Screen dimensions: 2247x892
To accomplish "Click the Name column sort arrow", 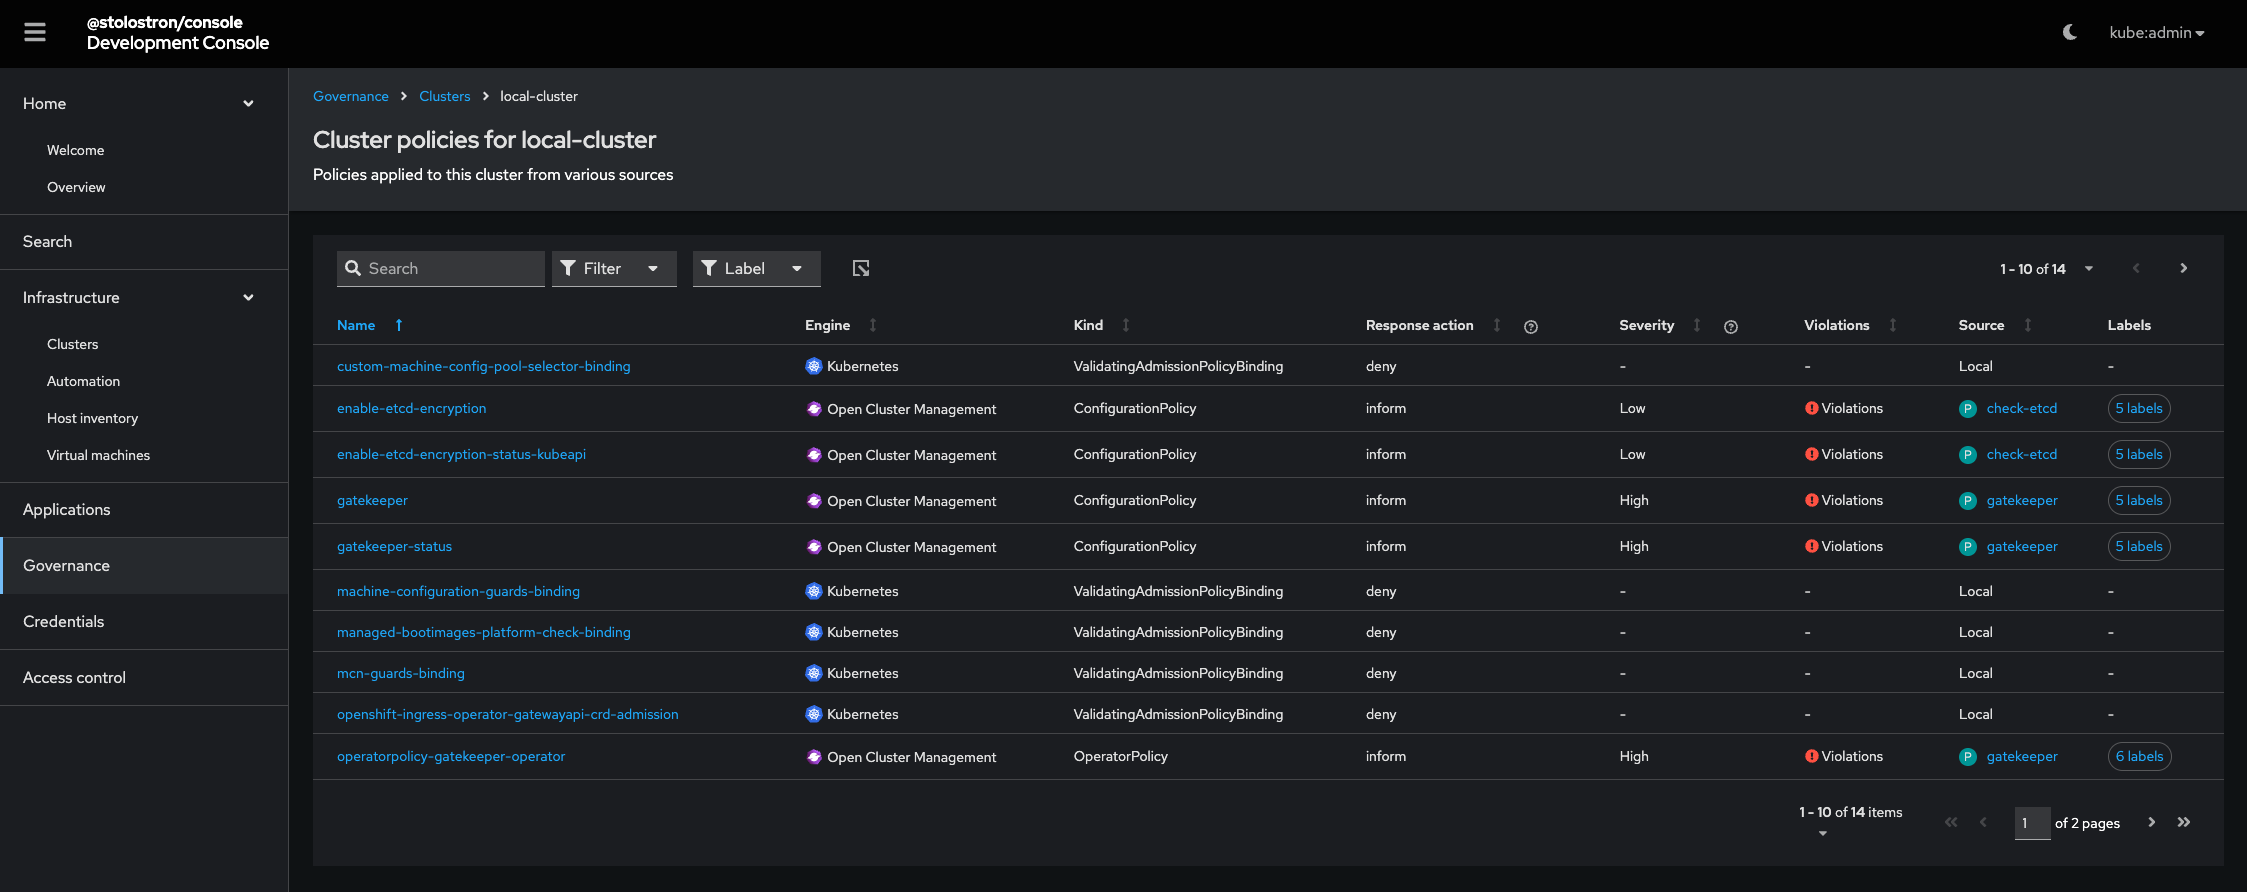I will pyautogui.click(x=399, y=325).
